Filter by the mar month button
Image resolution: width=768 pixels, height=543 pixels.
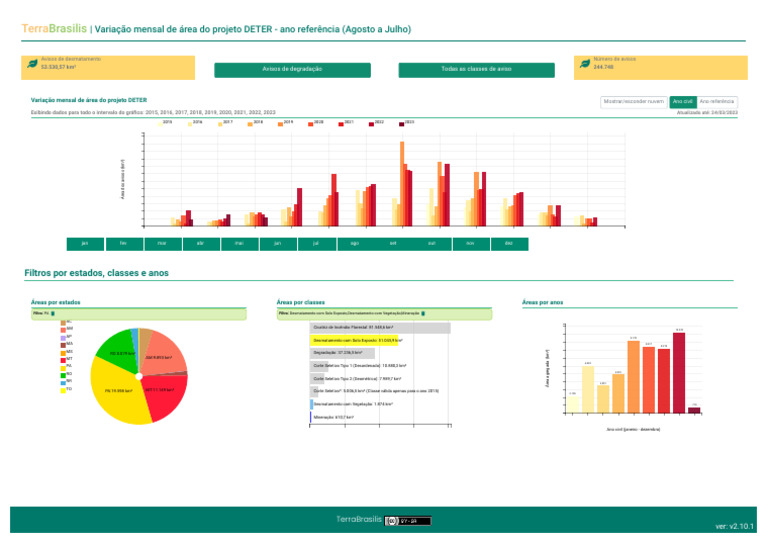pyautogui.click(x=163, y=244)
